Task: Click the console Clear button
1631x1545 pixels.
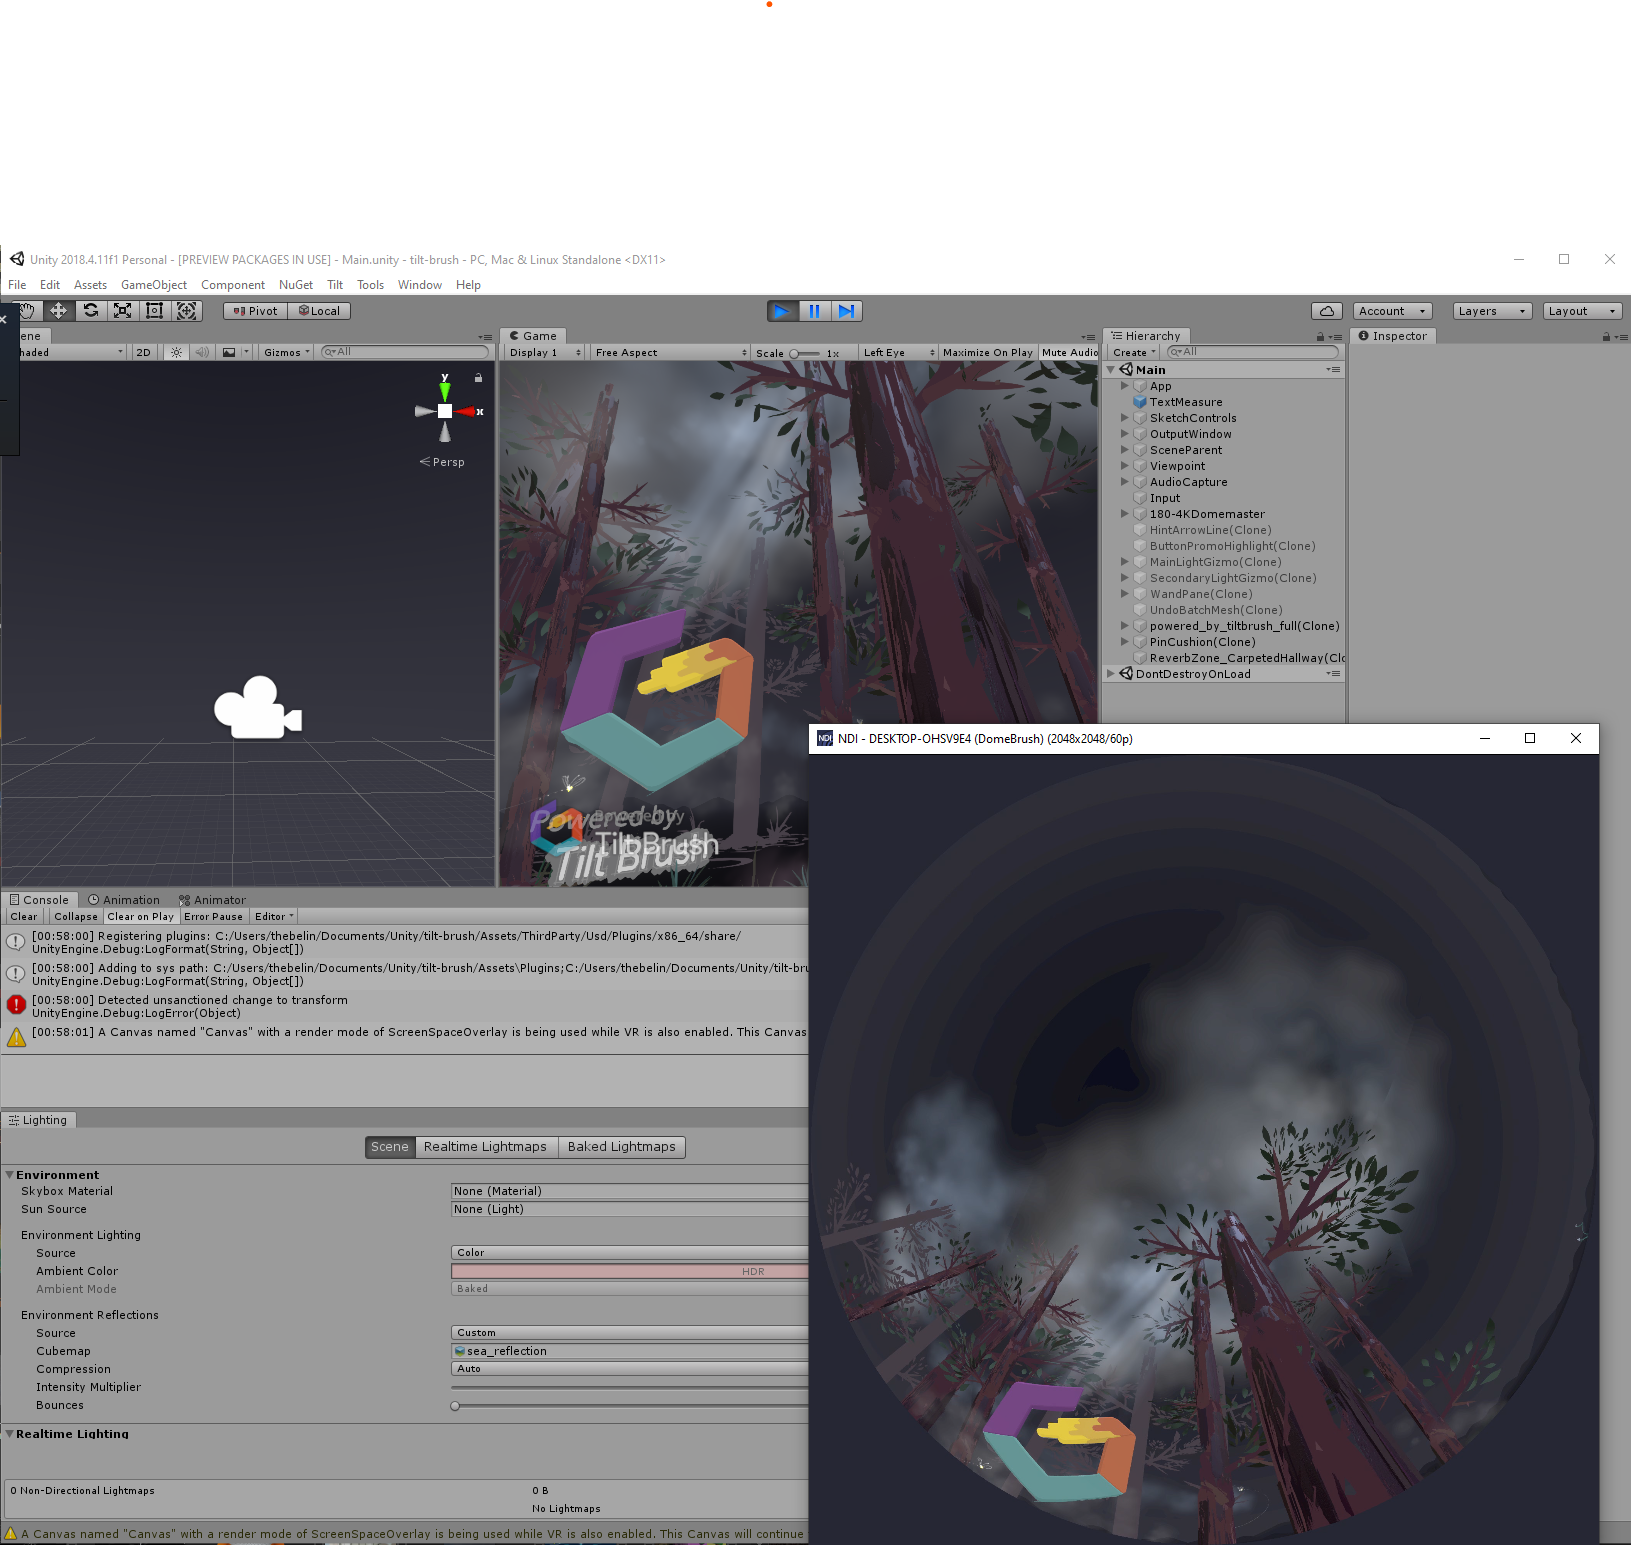Action: (x=24, y=916)
